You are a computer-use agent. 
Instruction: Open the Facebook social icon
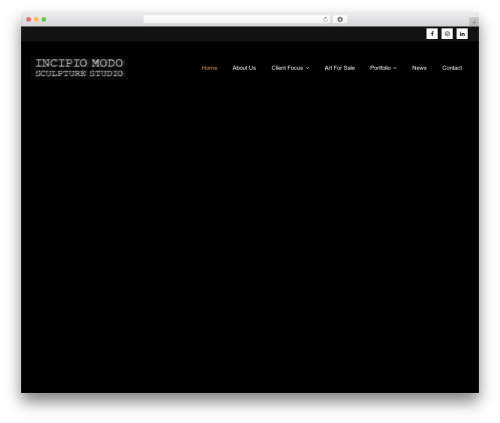coord(432,34)
